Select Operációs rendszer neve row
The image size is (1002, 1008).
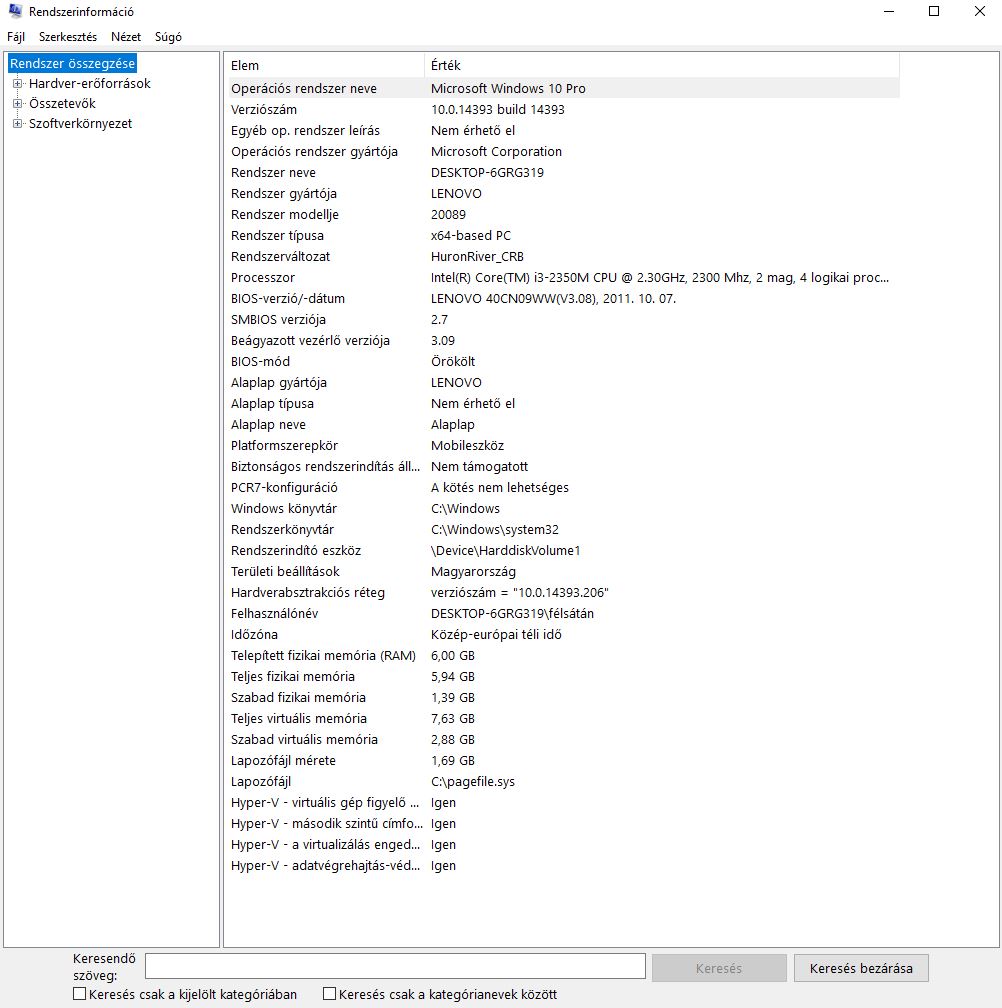click(x=564, y=88)
